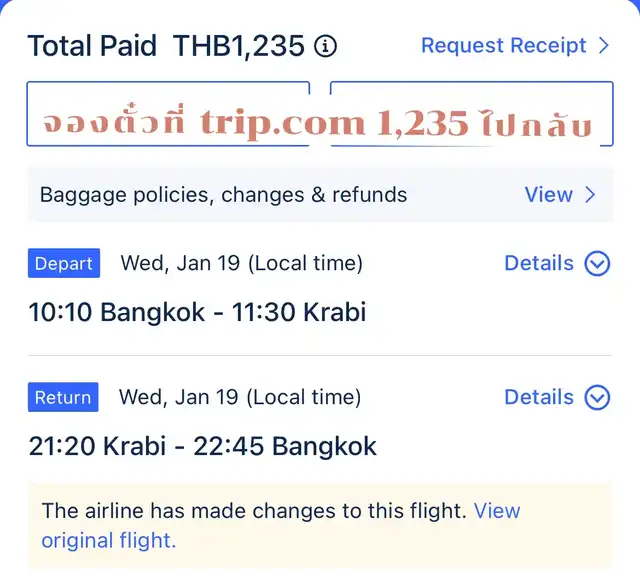Select the 10:10 Bangkok - 11:30 Krabi flight

197,312
